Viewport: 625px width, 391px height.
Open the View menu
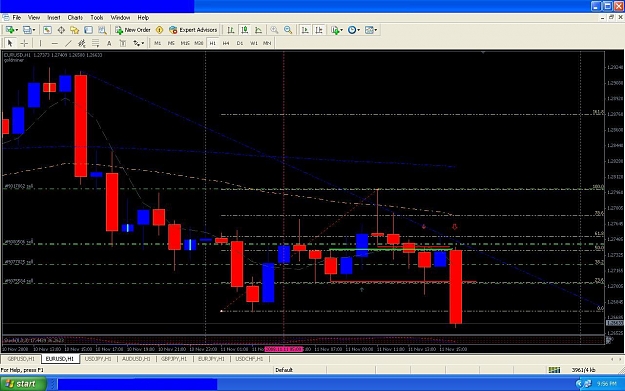(34, 18)
